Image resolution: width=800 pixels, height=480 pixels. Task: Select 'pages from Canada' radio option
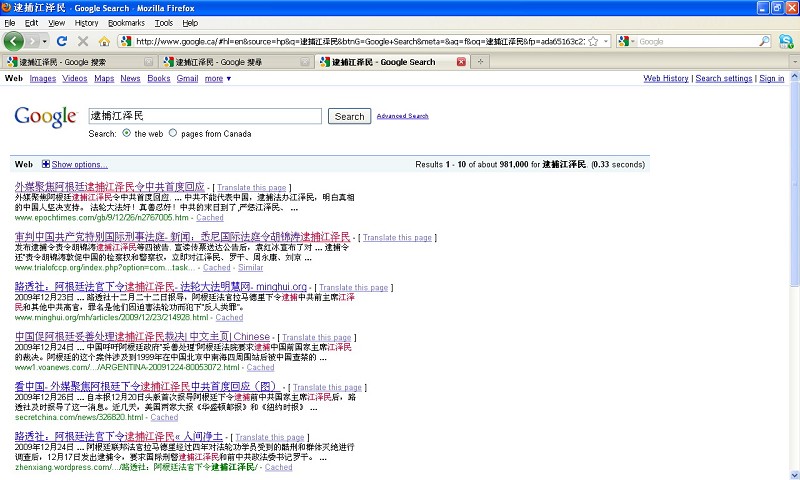pos(173,133)
